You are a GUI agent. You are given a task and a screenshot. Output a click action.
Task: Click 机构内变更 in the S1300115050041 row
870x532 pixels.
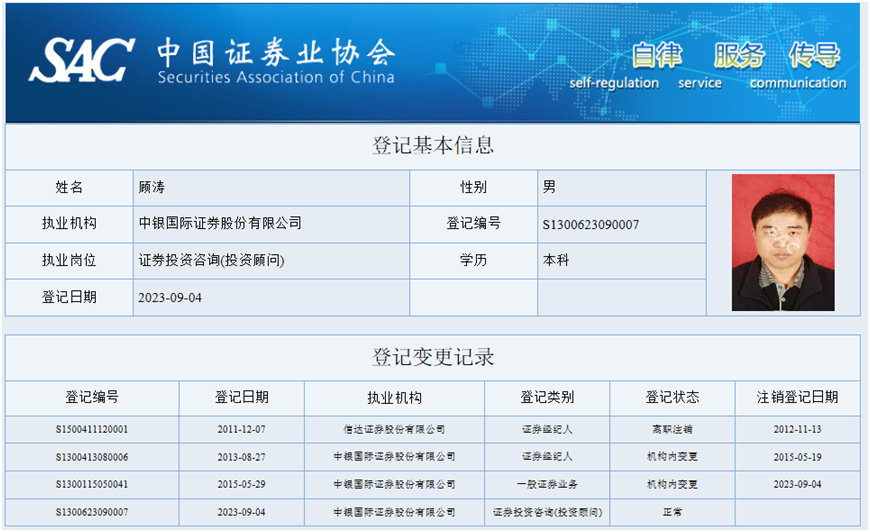click(x=672, y=484)
